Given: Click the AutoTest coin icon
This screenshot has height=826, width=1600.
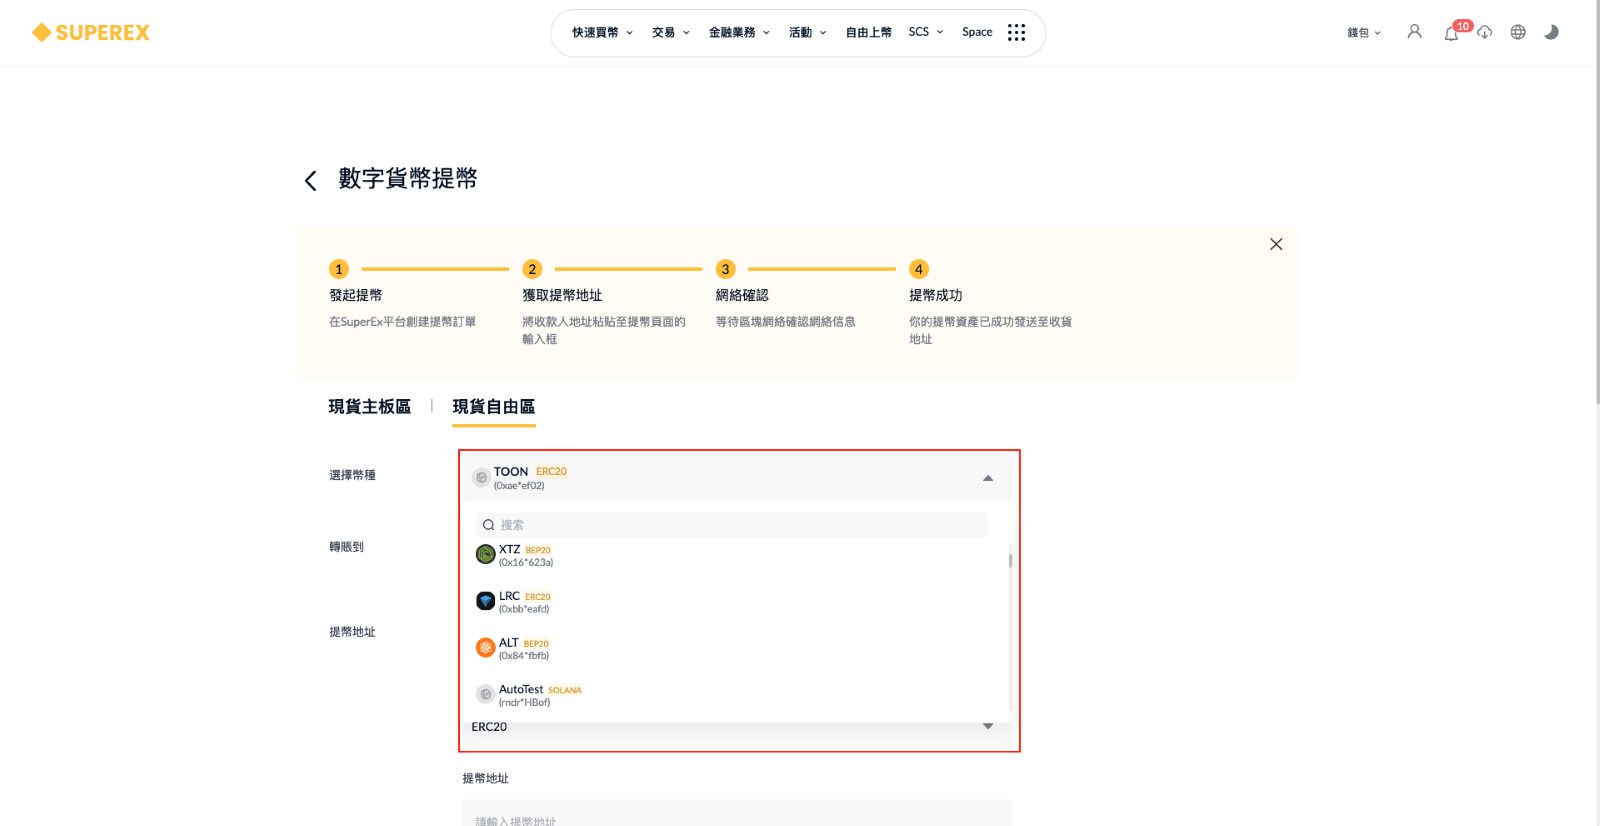Looking at the screenshot, I should (x=486, y=694).
